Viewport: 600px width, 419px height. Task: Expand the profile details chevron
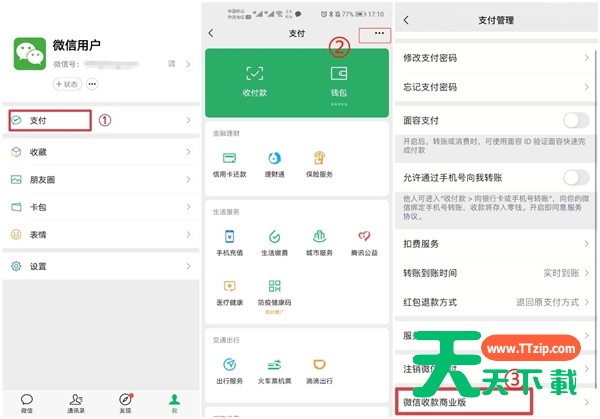pyautogui.click(x=188, y=64)
